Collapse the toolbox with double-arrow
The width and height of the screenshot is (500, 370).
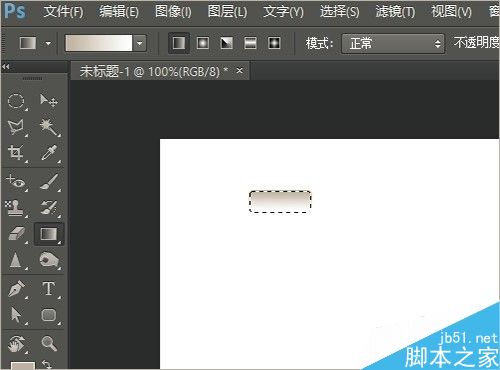6,67
